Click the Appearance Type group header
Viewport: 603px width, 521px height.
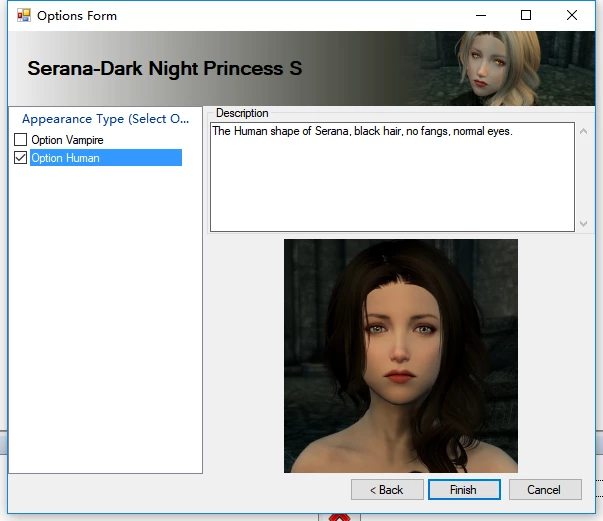105,119
